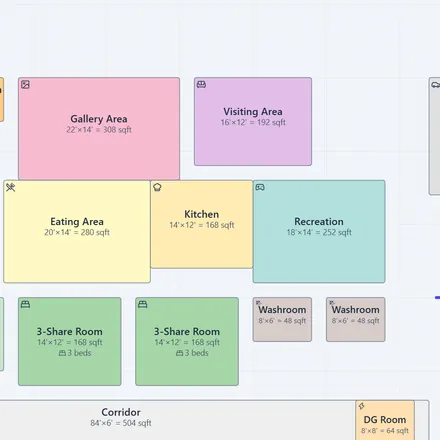This screenshot has width=440, height=440.
Task: Click the gamepad icon on Recreation
Action: pos(260,187)
